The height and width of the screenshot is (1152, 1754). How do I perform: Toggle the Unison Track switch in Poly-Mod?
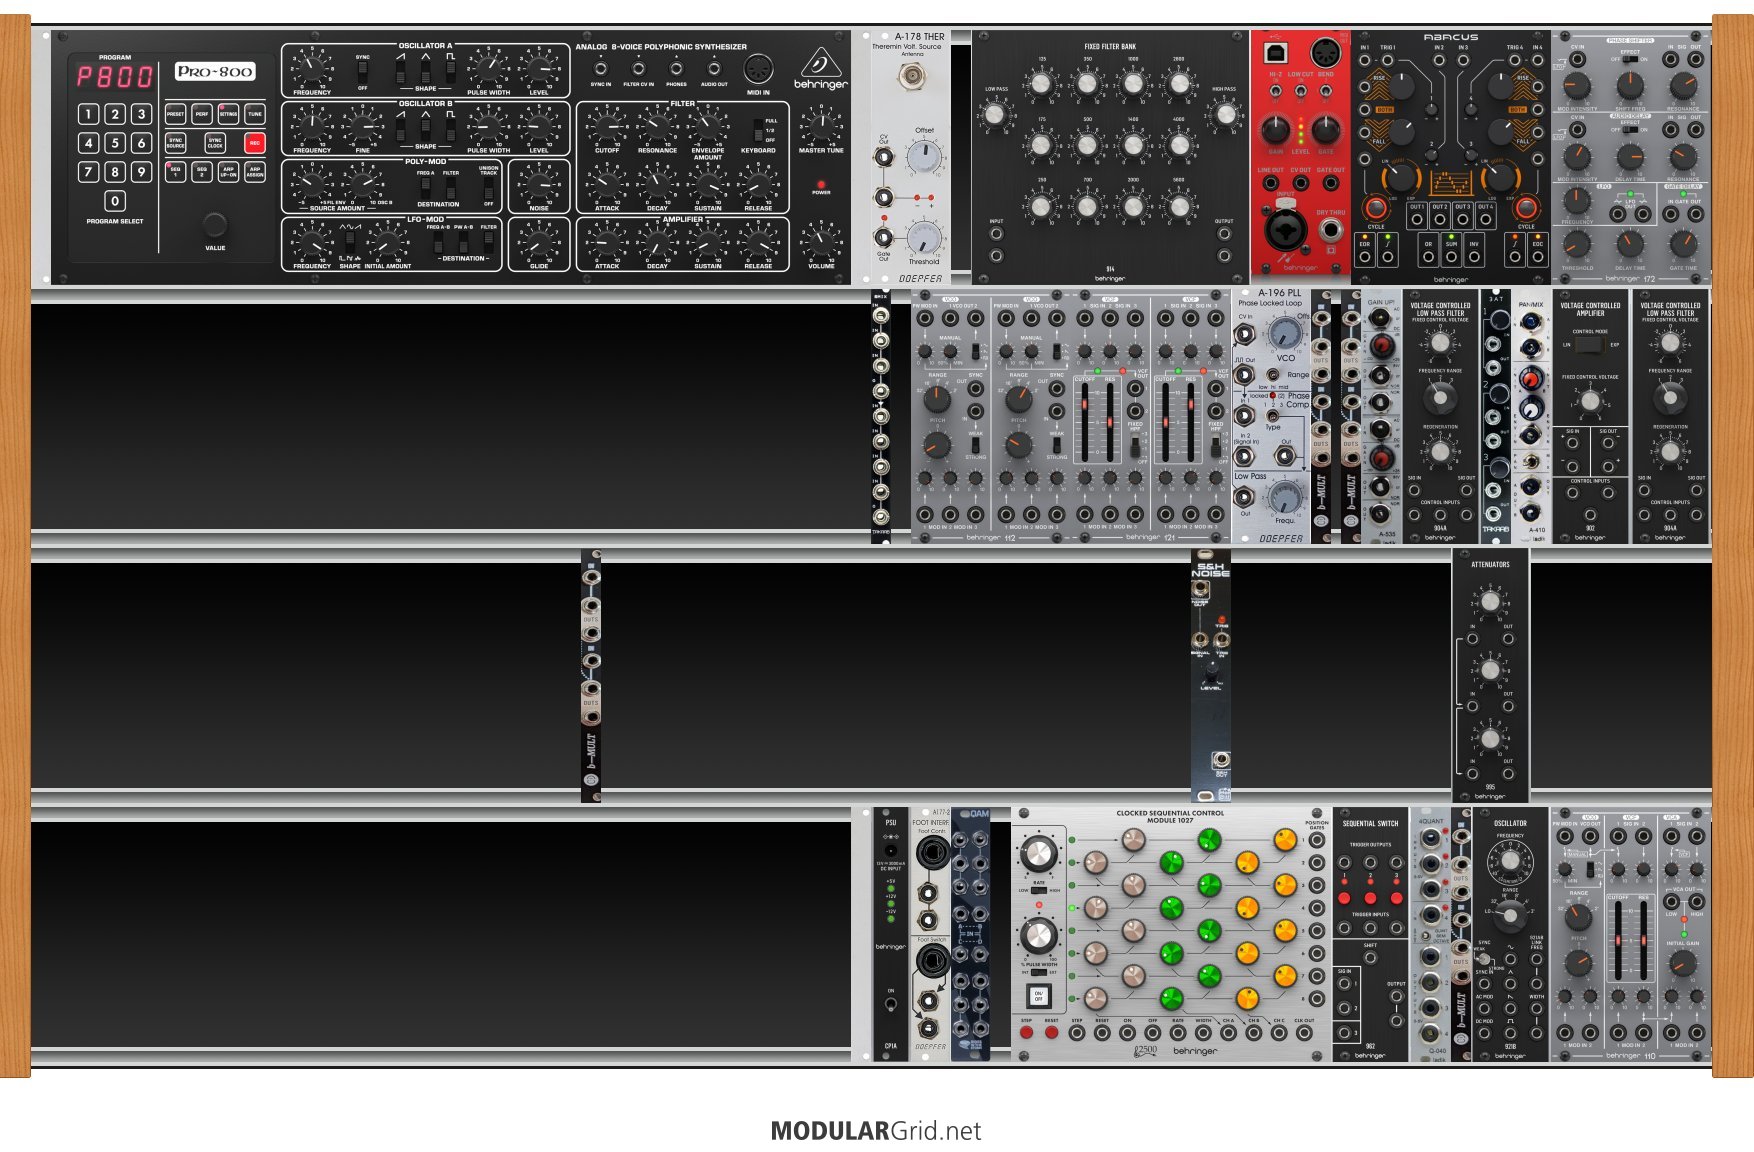coord(489,187)
